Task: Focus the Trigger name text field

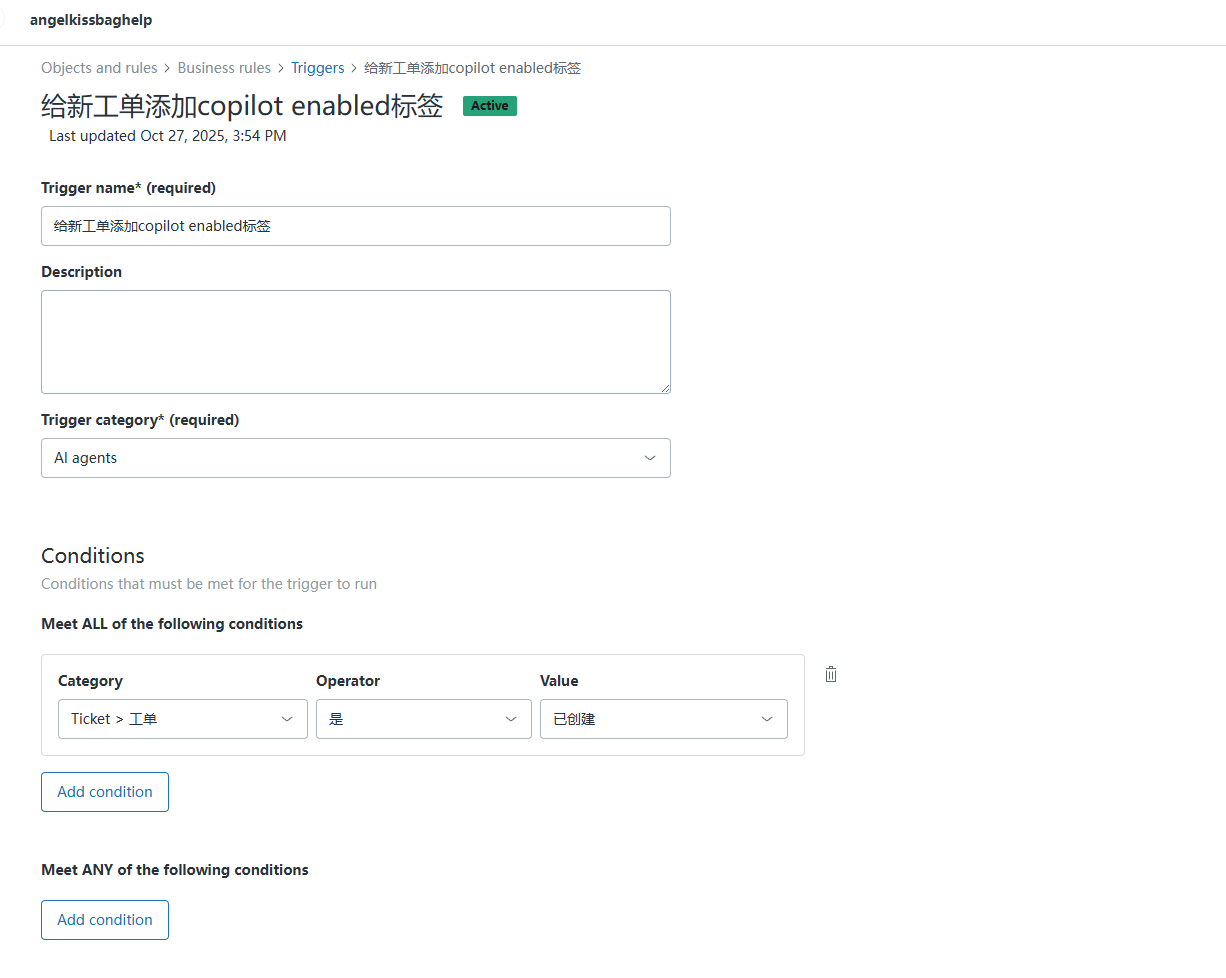Action: pos(355,226)
